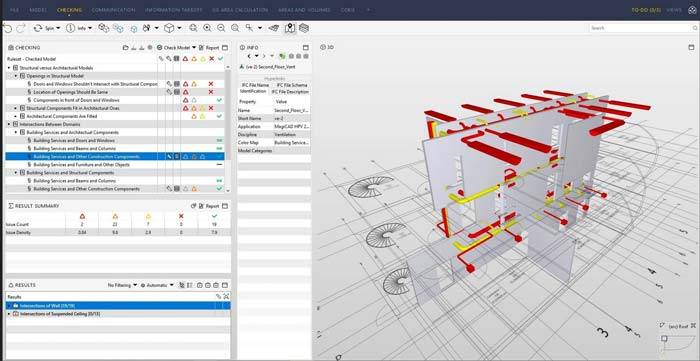
Task: Toggle the red critical severity filter in the Checking header
Action: coord(185,59)
